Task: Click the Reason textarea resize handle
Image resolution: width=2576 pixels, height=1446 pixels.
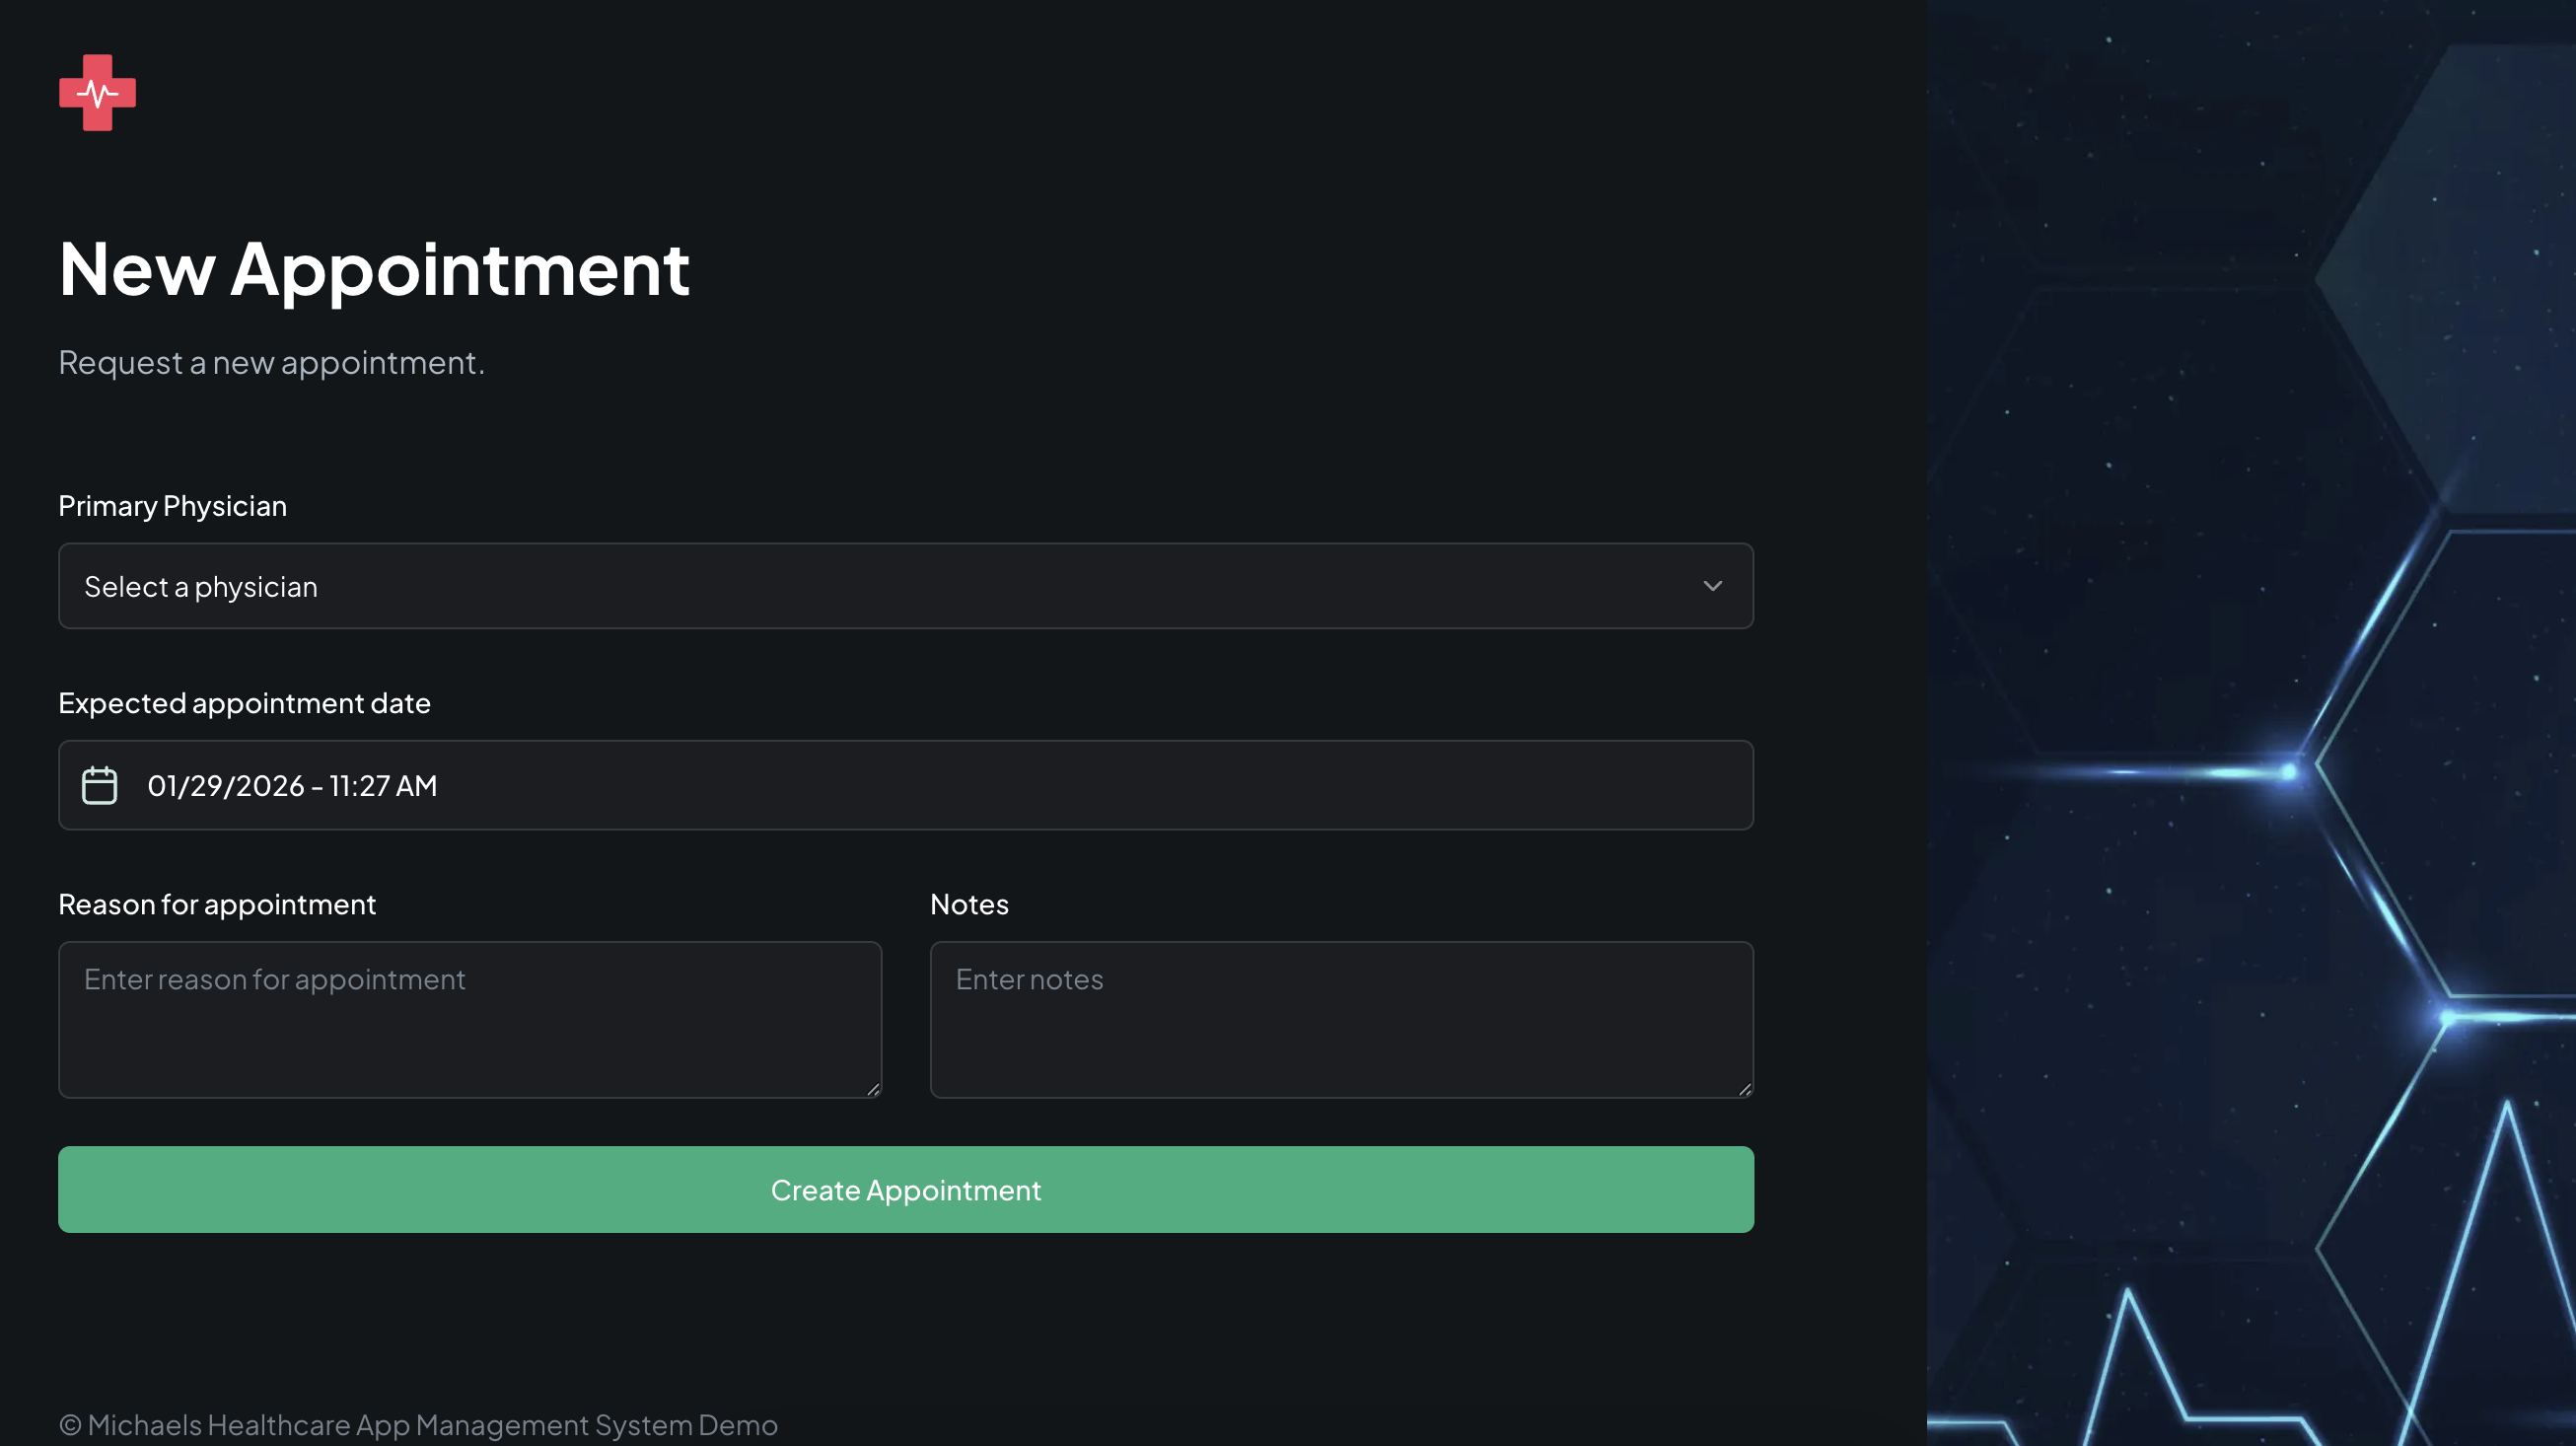Action: [x=873, y=1089]
